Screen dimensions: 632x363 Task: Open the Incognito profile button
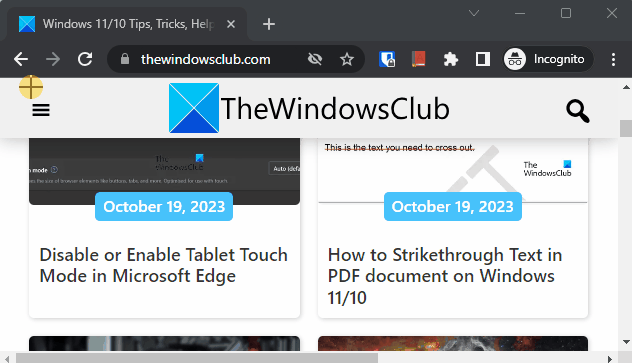[548, 59]
